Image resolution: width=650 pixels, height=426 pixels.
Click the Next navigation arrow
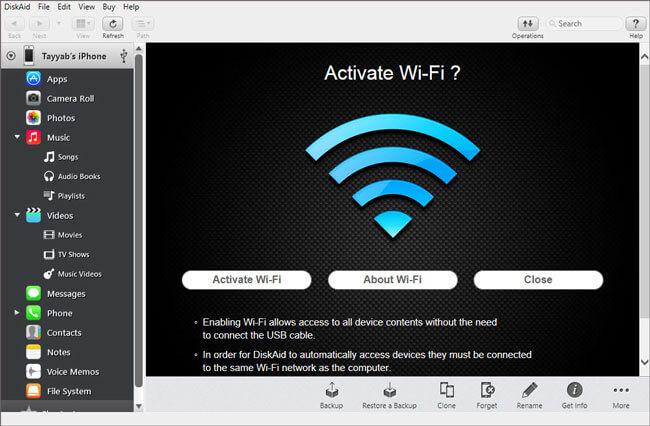point(40,24)
